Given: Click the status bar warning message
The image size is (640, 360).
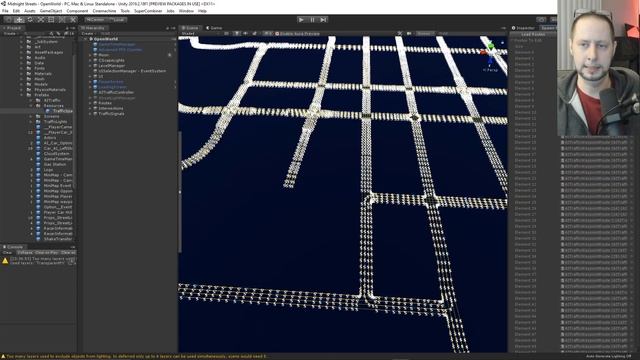Looking at the screenshot, I should coord(136,356).
